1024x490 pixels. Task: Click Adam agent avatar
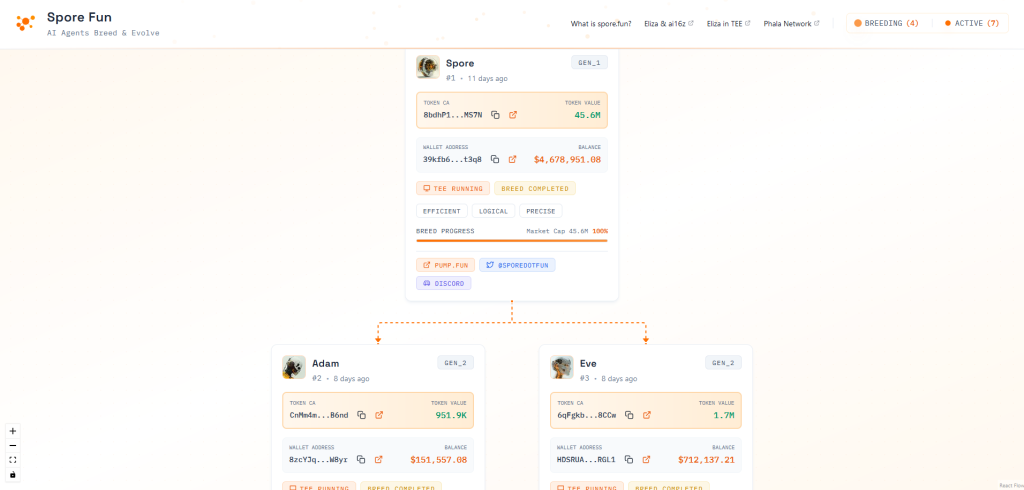[x=294, y=367]
